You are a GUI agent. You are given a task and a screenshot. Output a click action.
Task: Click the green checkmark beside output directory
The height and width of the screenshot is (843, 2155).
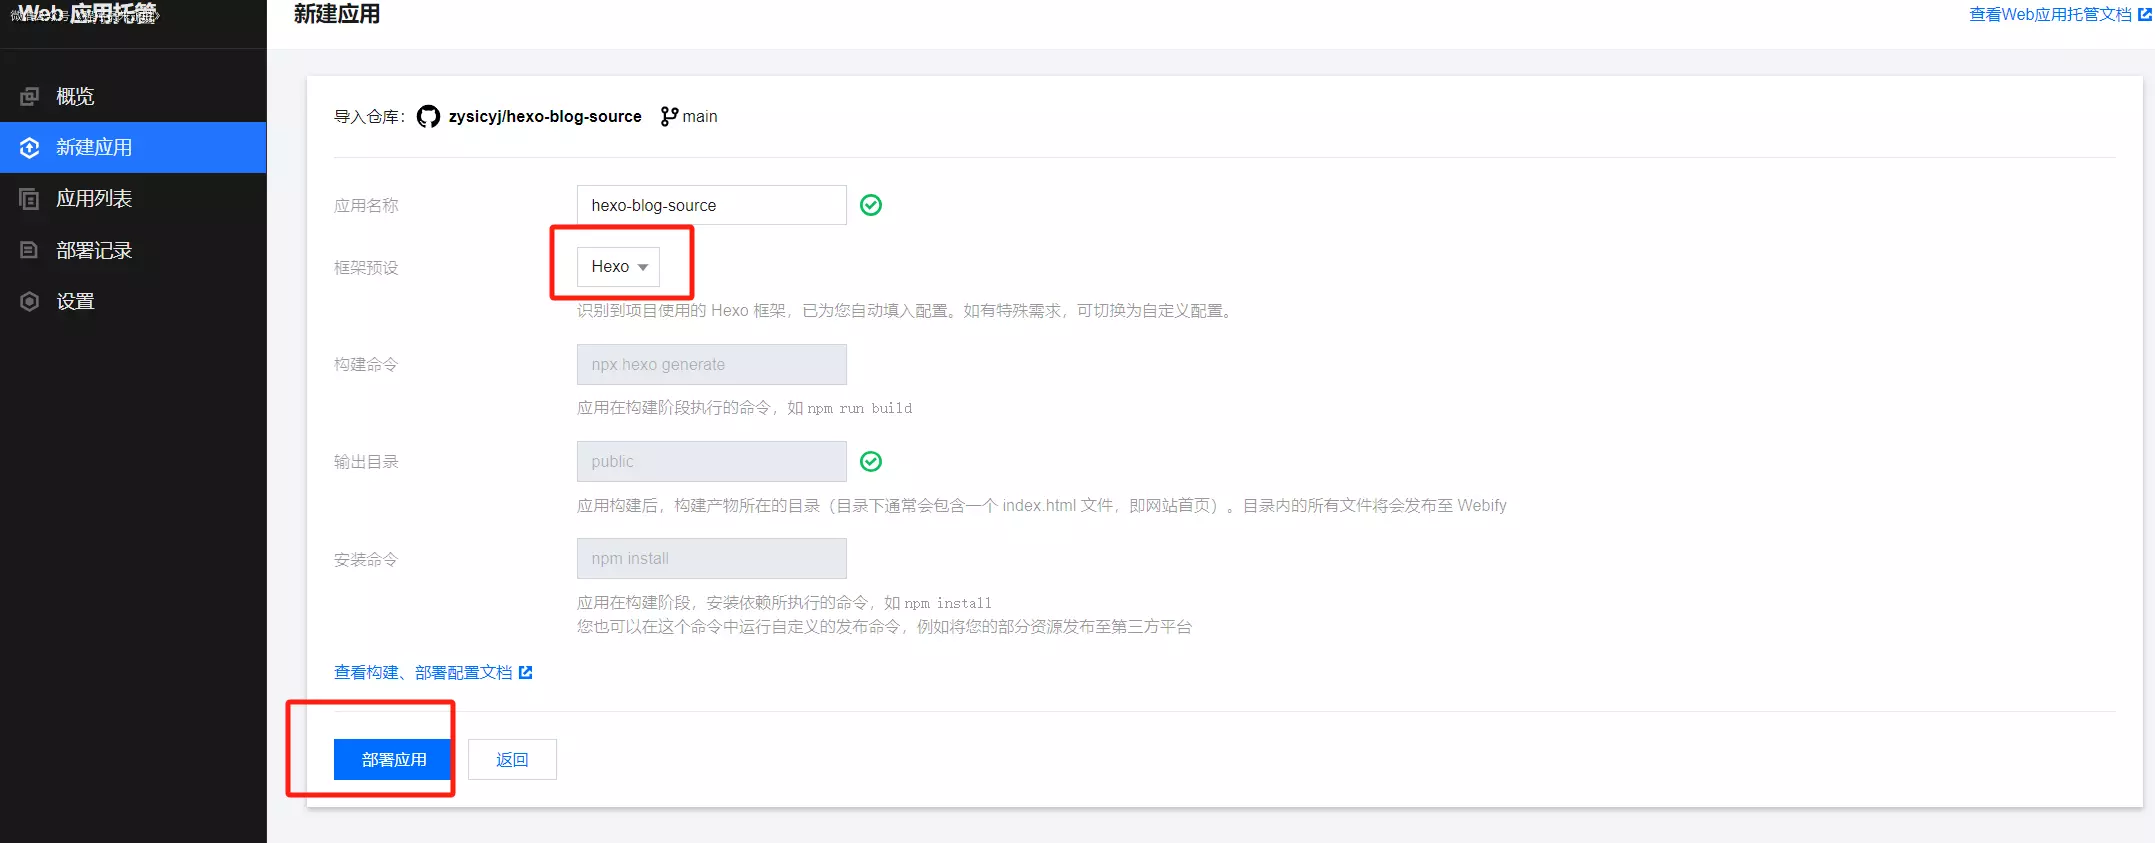point(871,461)
